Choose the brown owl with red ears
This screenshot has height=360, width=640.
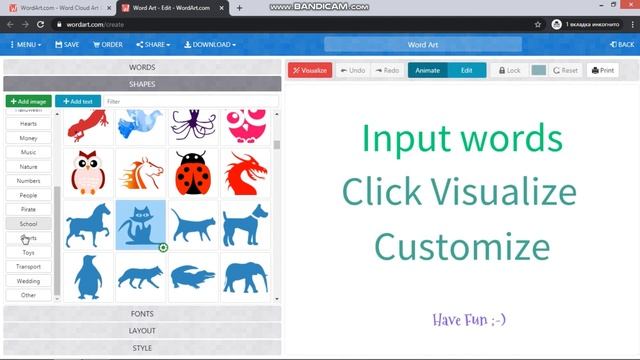[x=88, y=173]
